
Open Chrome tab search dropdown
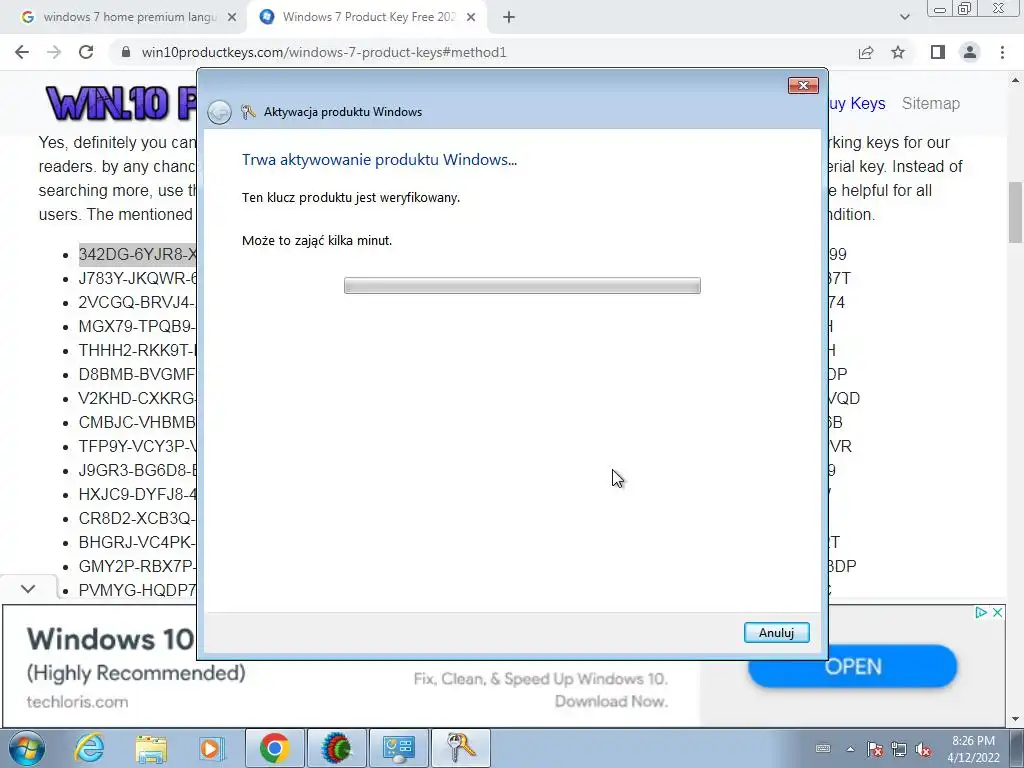(904, 17)
